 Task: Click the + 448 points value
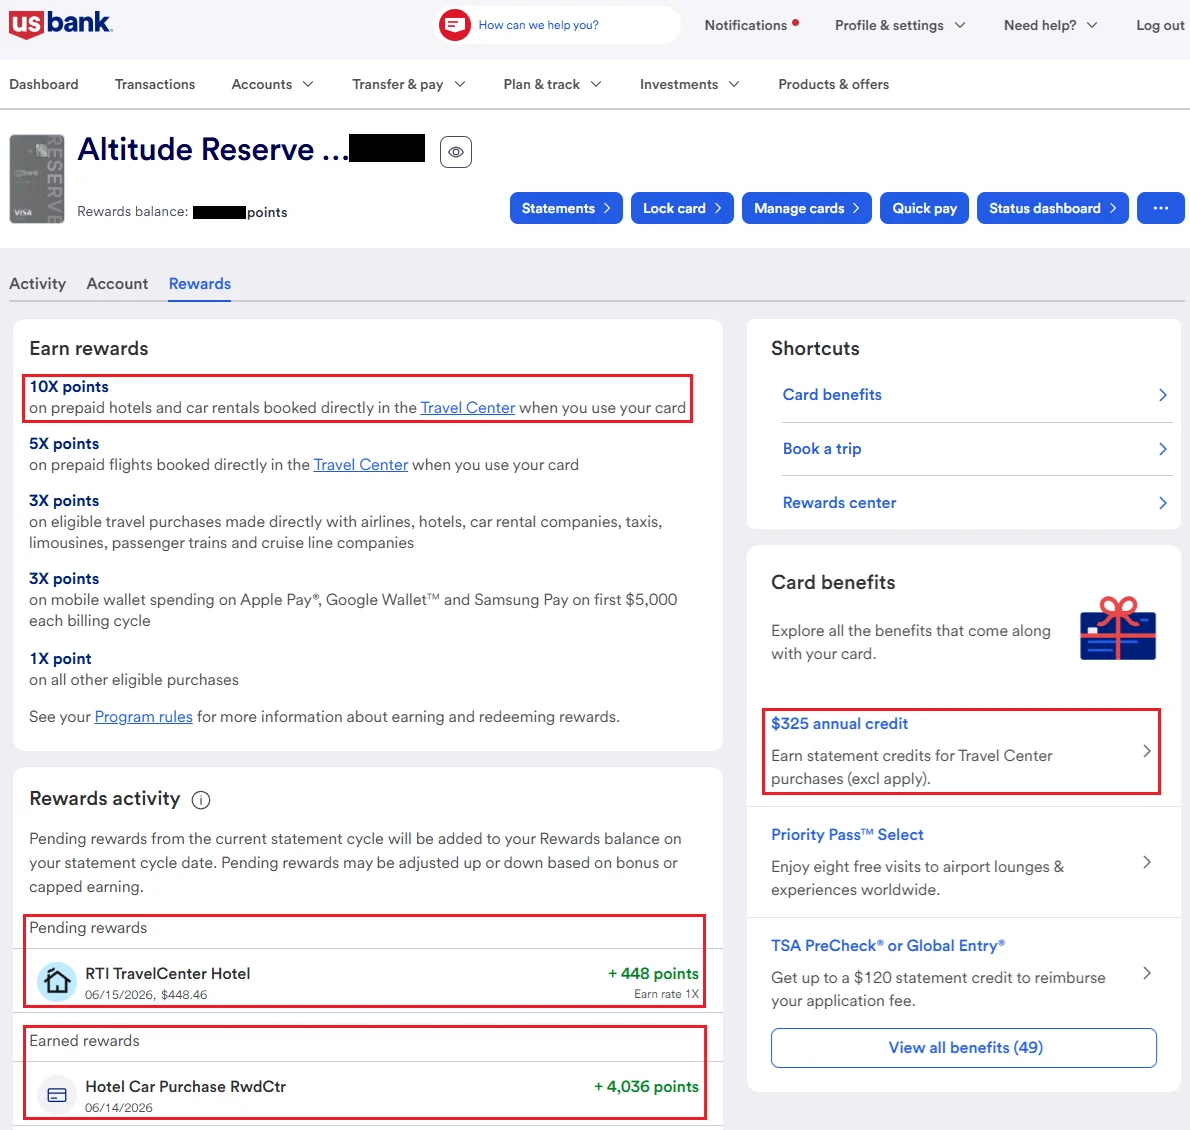click(x=653, y=973)
